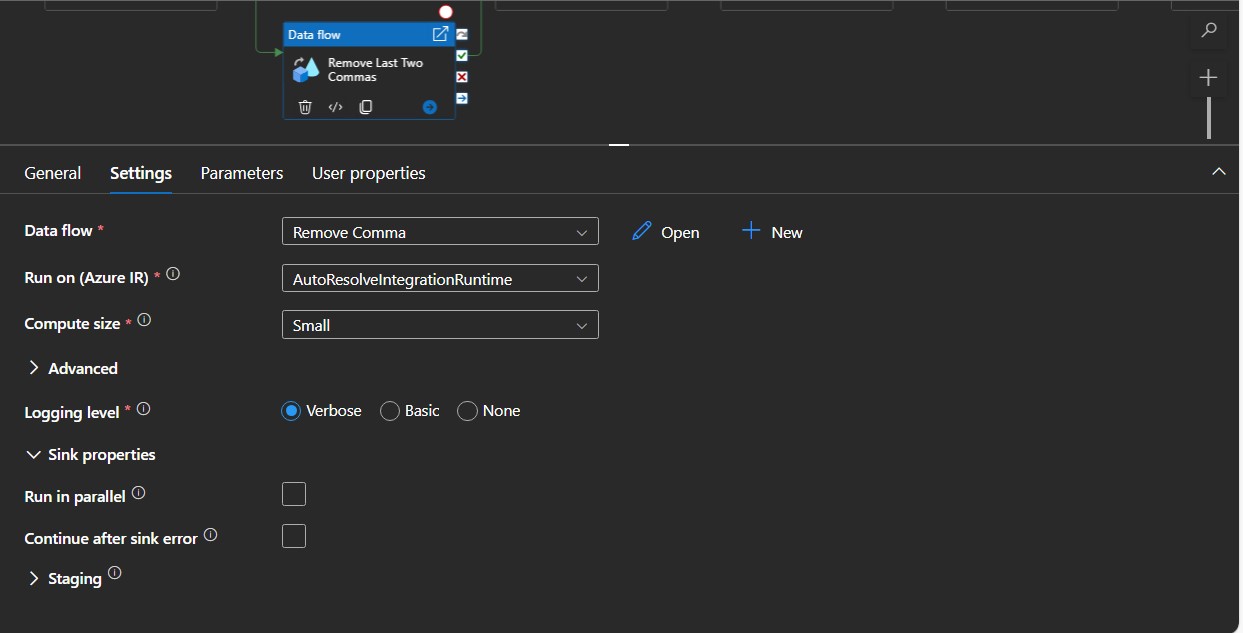Switch to the Parameters tab

point(242,173)
